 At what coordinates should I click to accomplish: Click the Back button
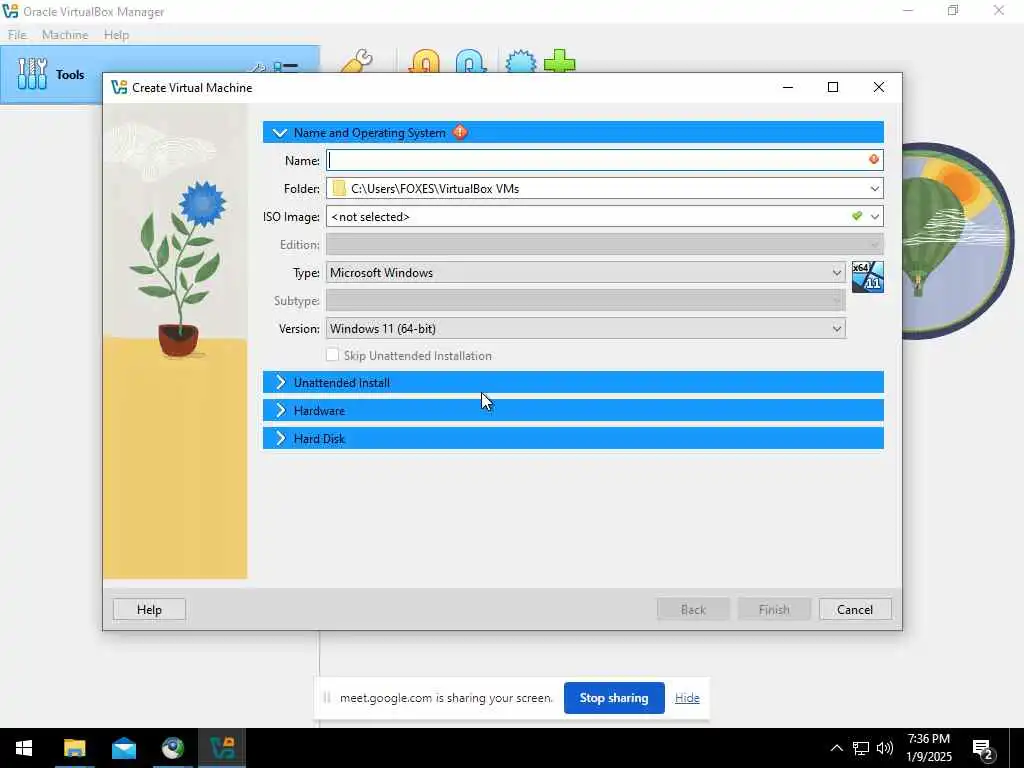(693, 609)
